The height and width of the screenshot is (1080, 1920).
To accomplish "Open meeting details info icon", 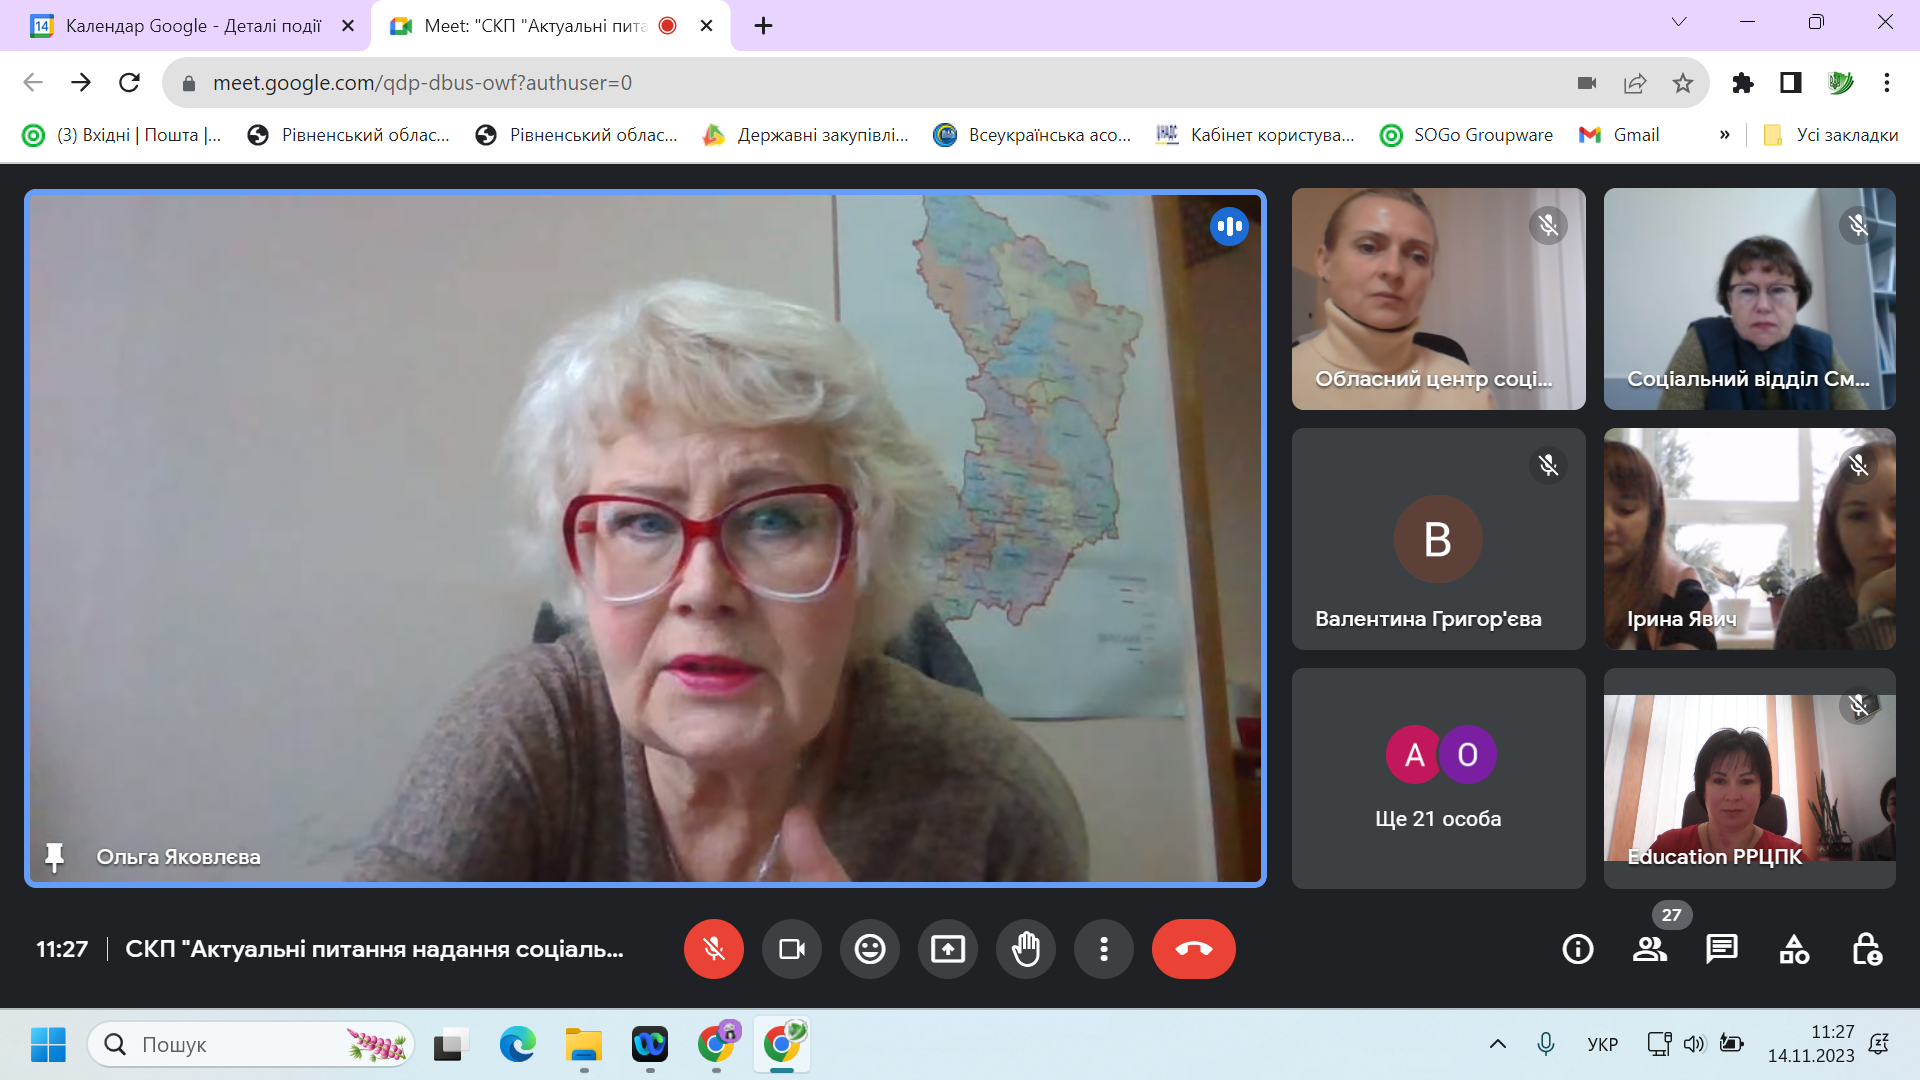I will point(1577,948).
